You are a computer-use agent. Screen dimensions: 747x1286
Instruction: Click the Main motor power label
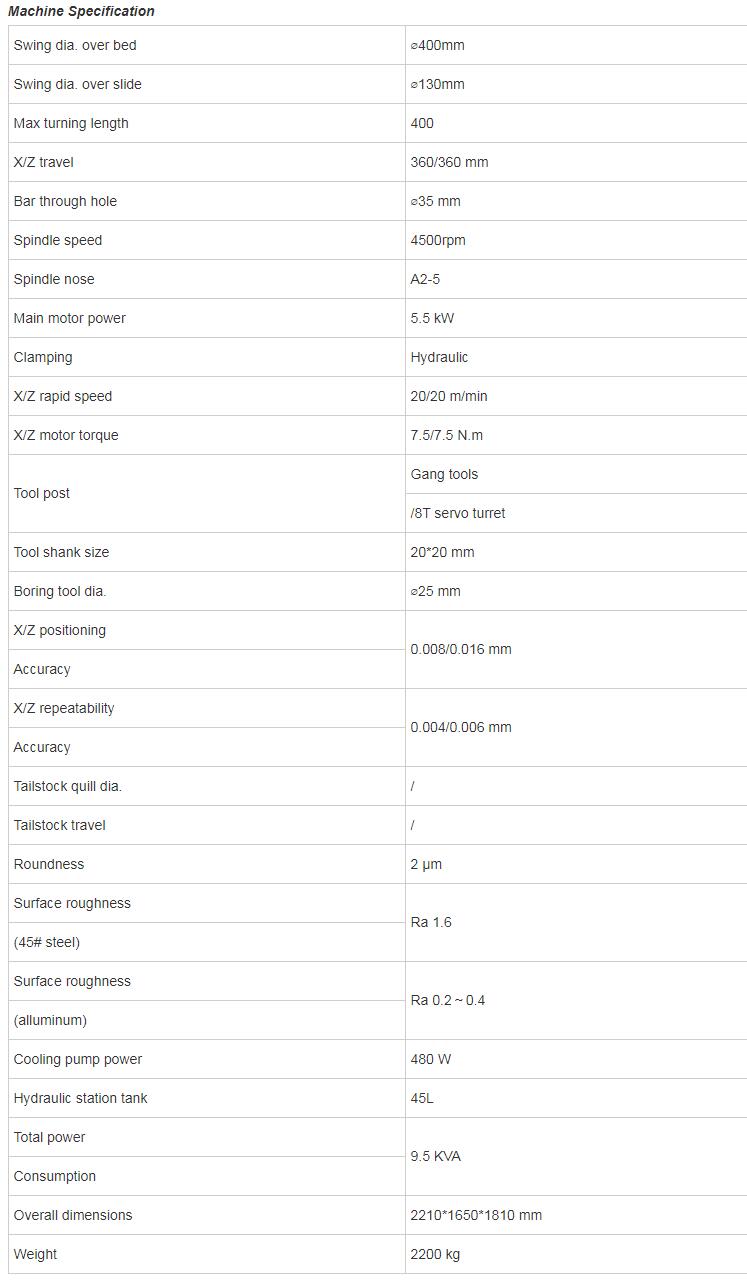(70, 318)
